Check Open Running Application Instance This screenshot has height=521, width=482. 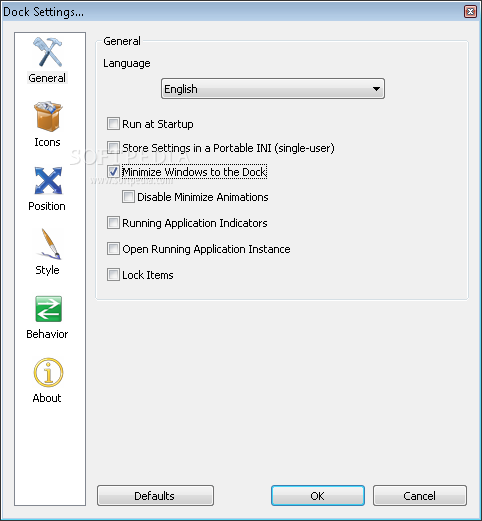[113, 249]
